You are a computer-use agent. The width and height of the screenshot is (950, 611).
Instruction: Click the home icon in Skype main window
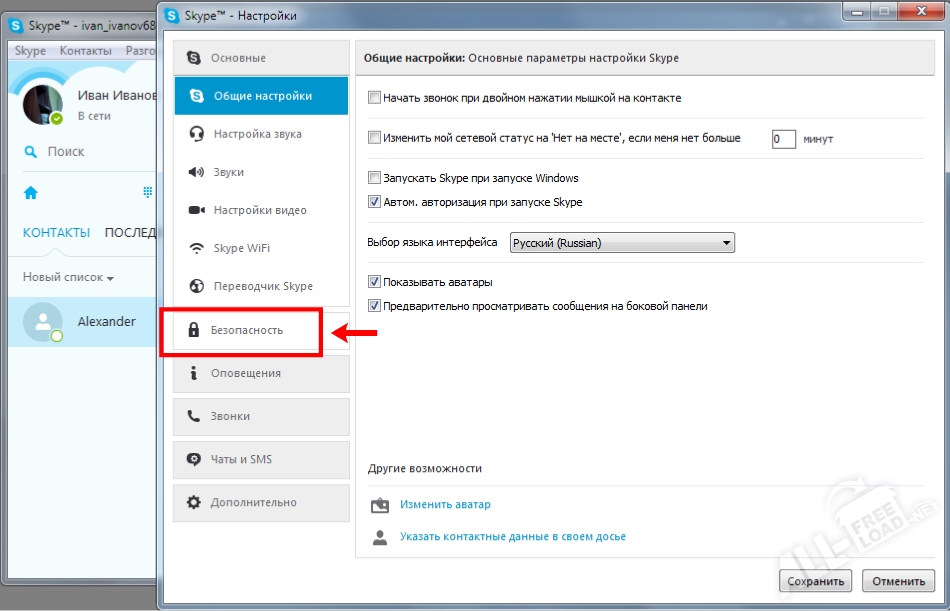tap(31, 192)
